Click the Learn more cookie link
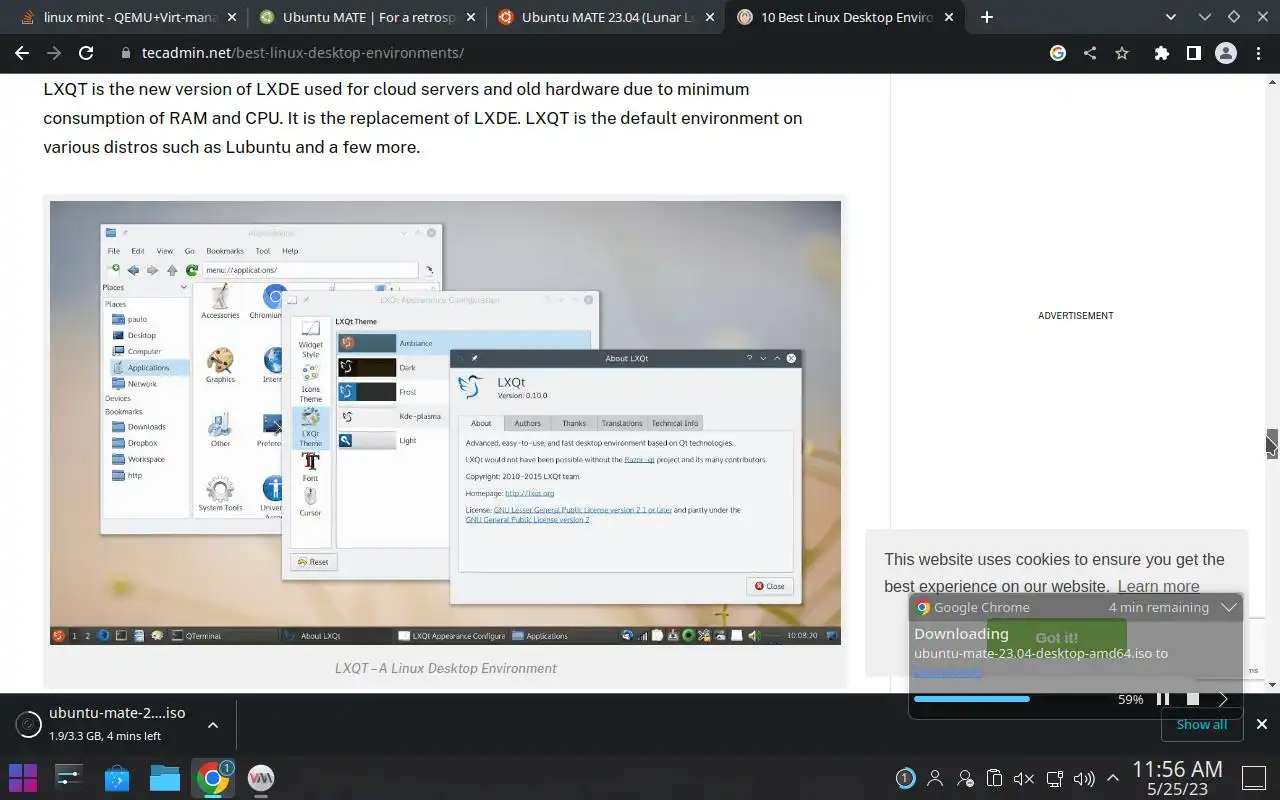The height and width of the screenshot is (800, 1280). pos(1158,586)
